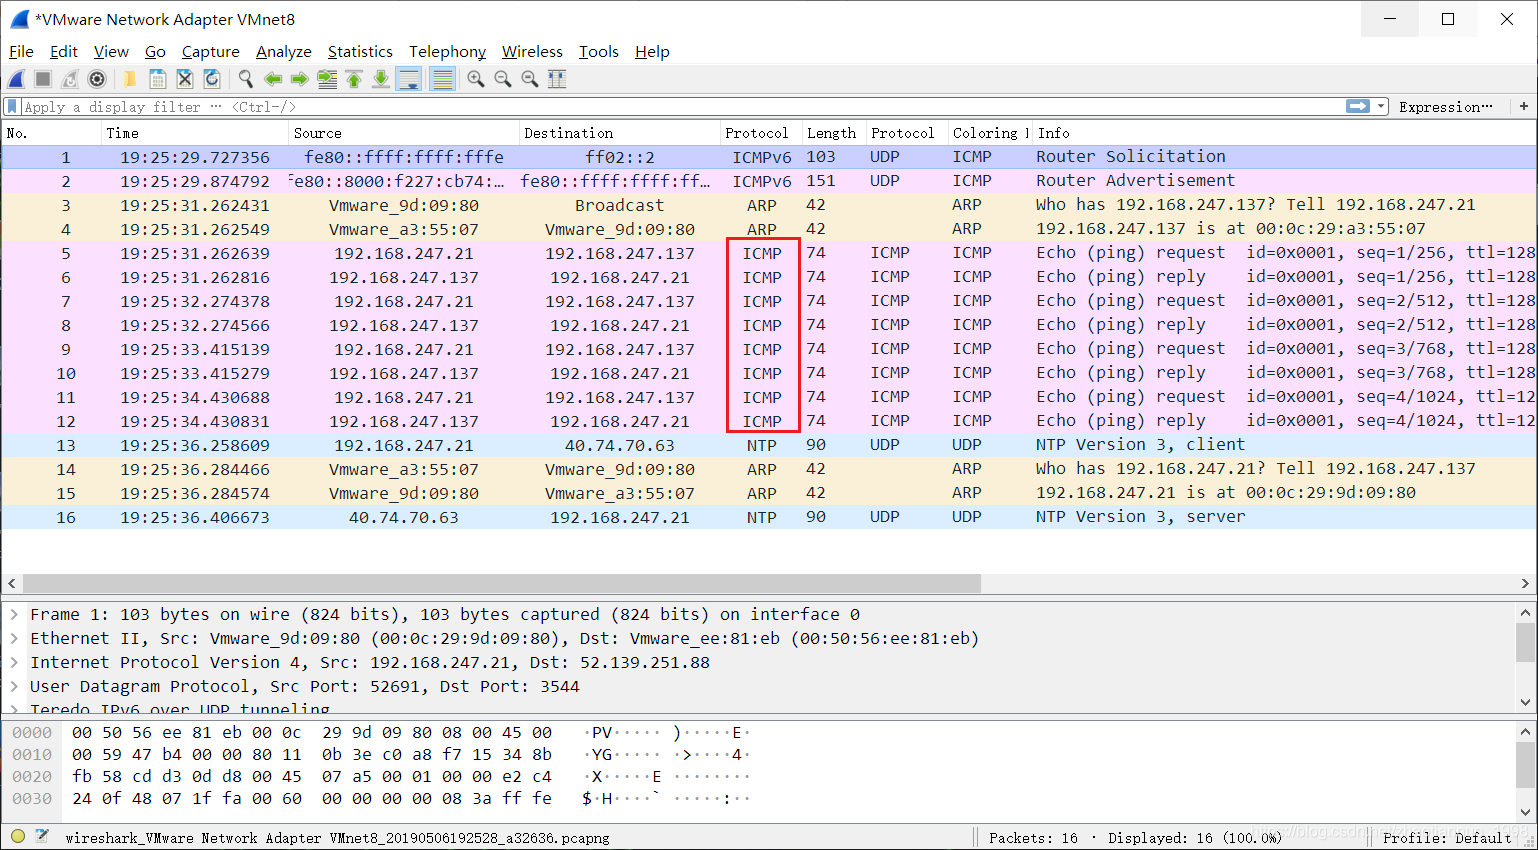
Task: Sort by the Length column header
Action: (833, 133)
